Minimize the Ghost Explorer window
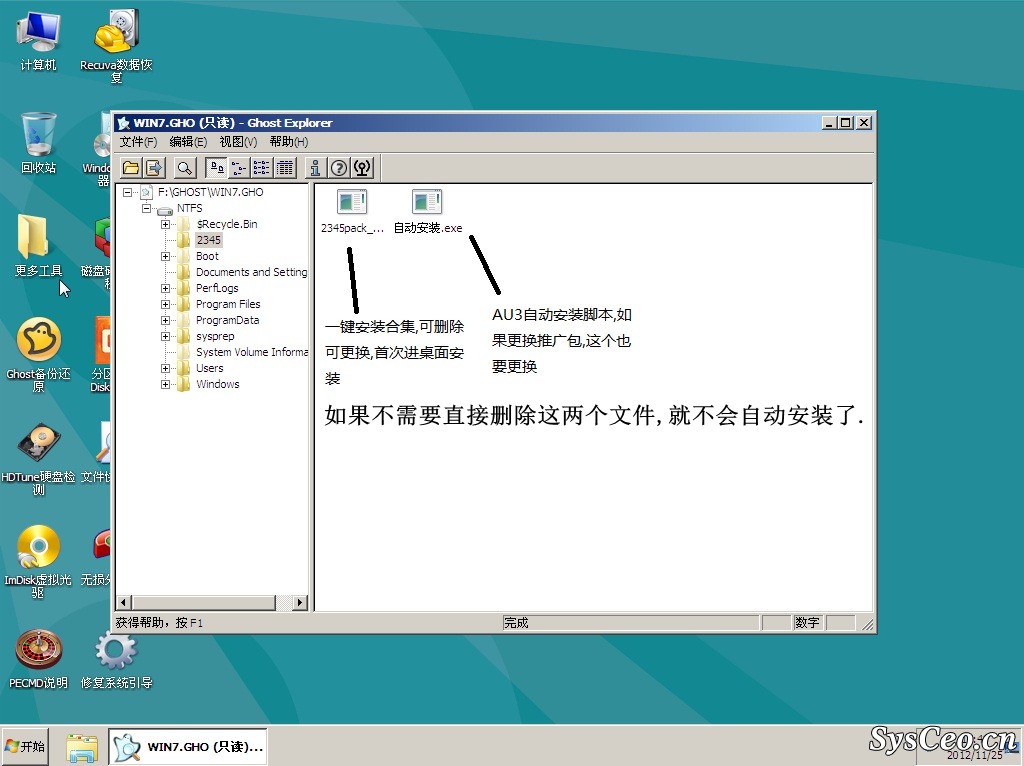 click(x=830, y=123)
